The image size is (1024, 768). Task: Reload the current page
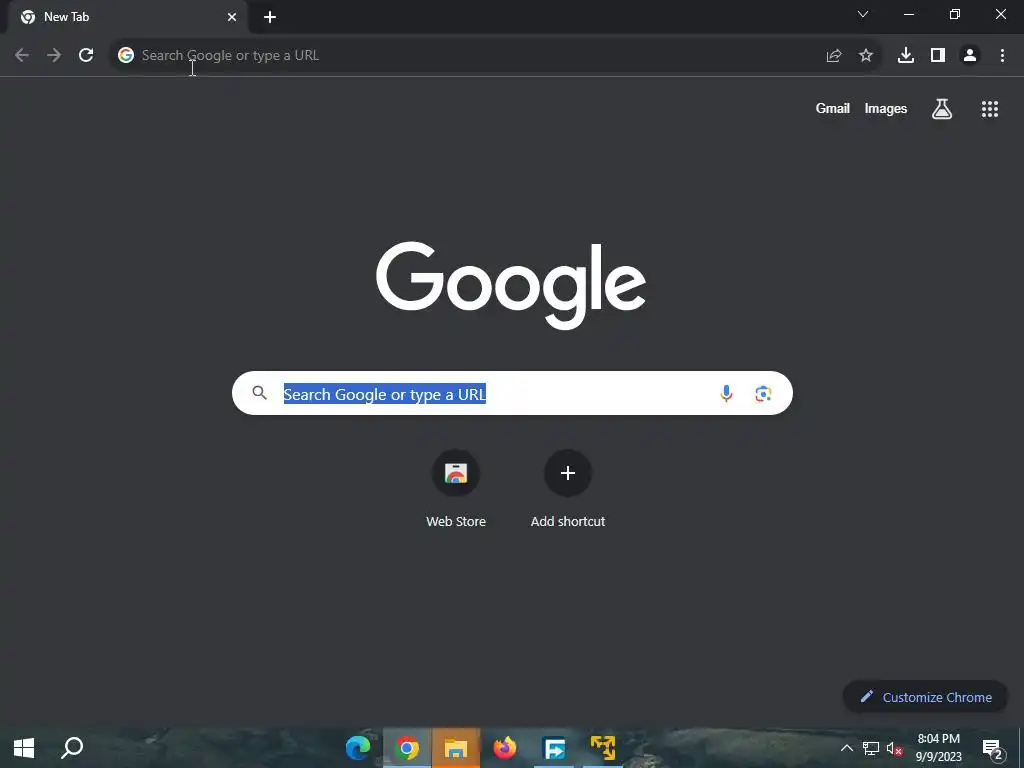point(86,56)
